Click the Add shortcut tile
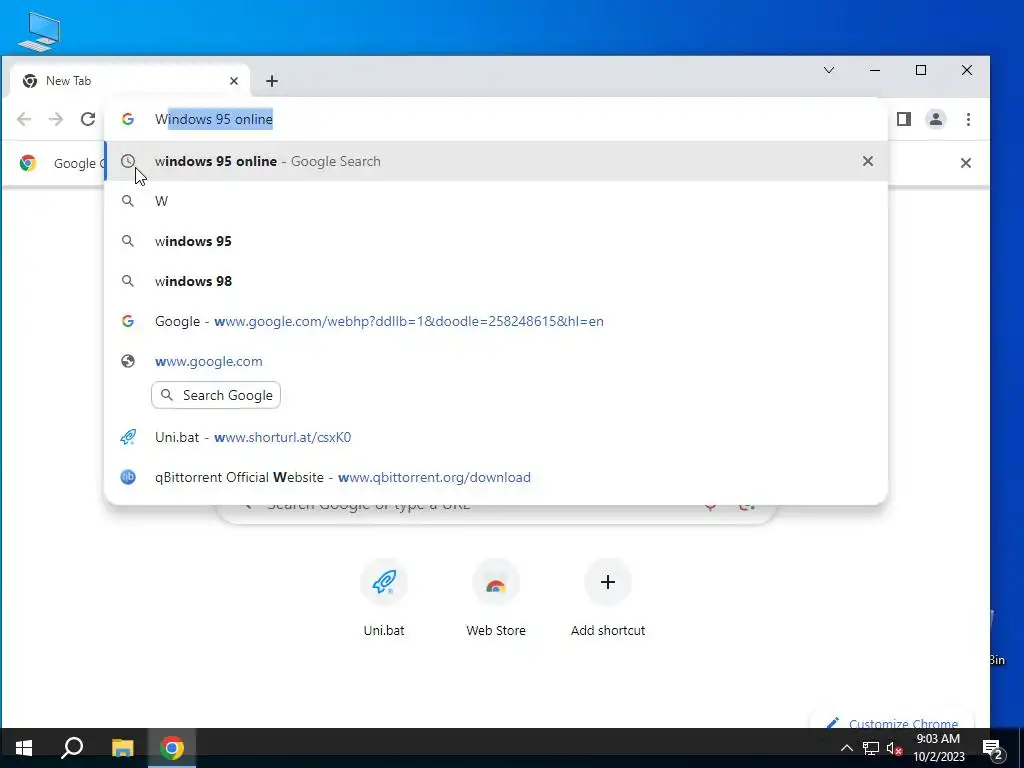1024x768 pixels. pyautogui.click(x=608, y=598)
